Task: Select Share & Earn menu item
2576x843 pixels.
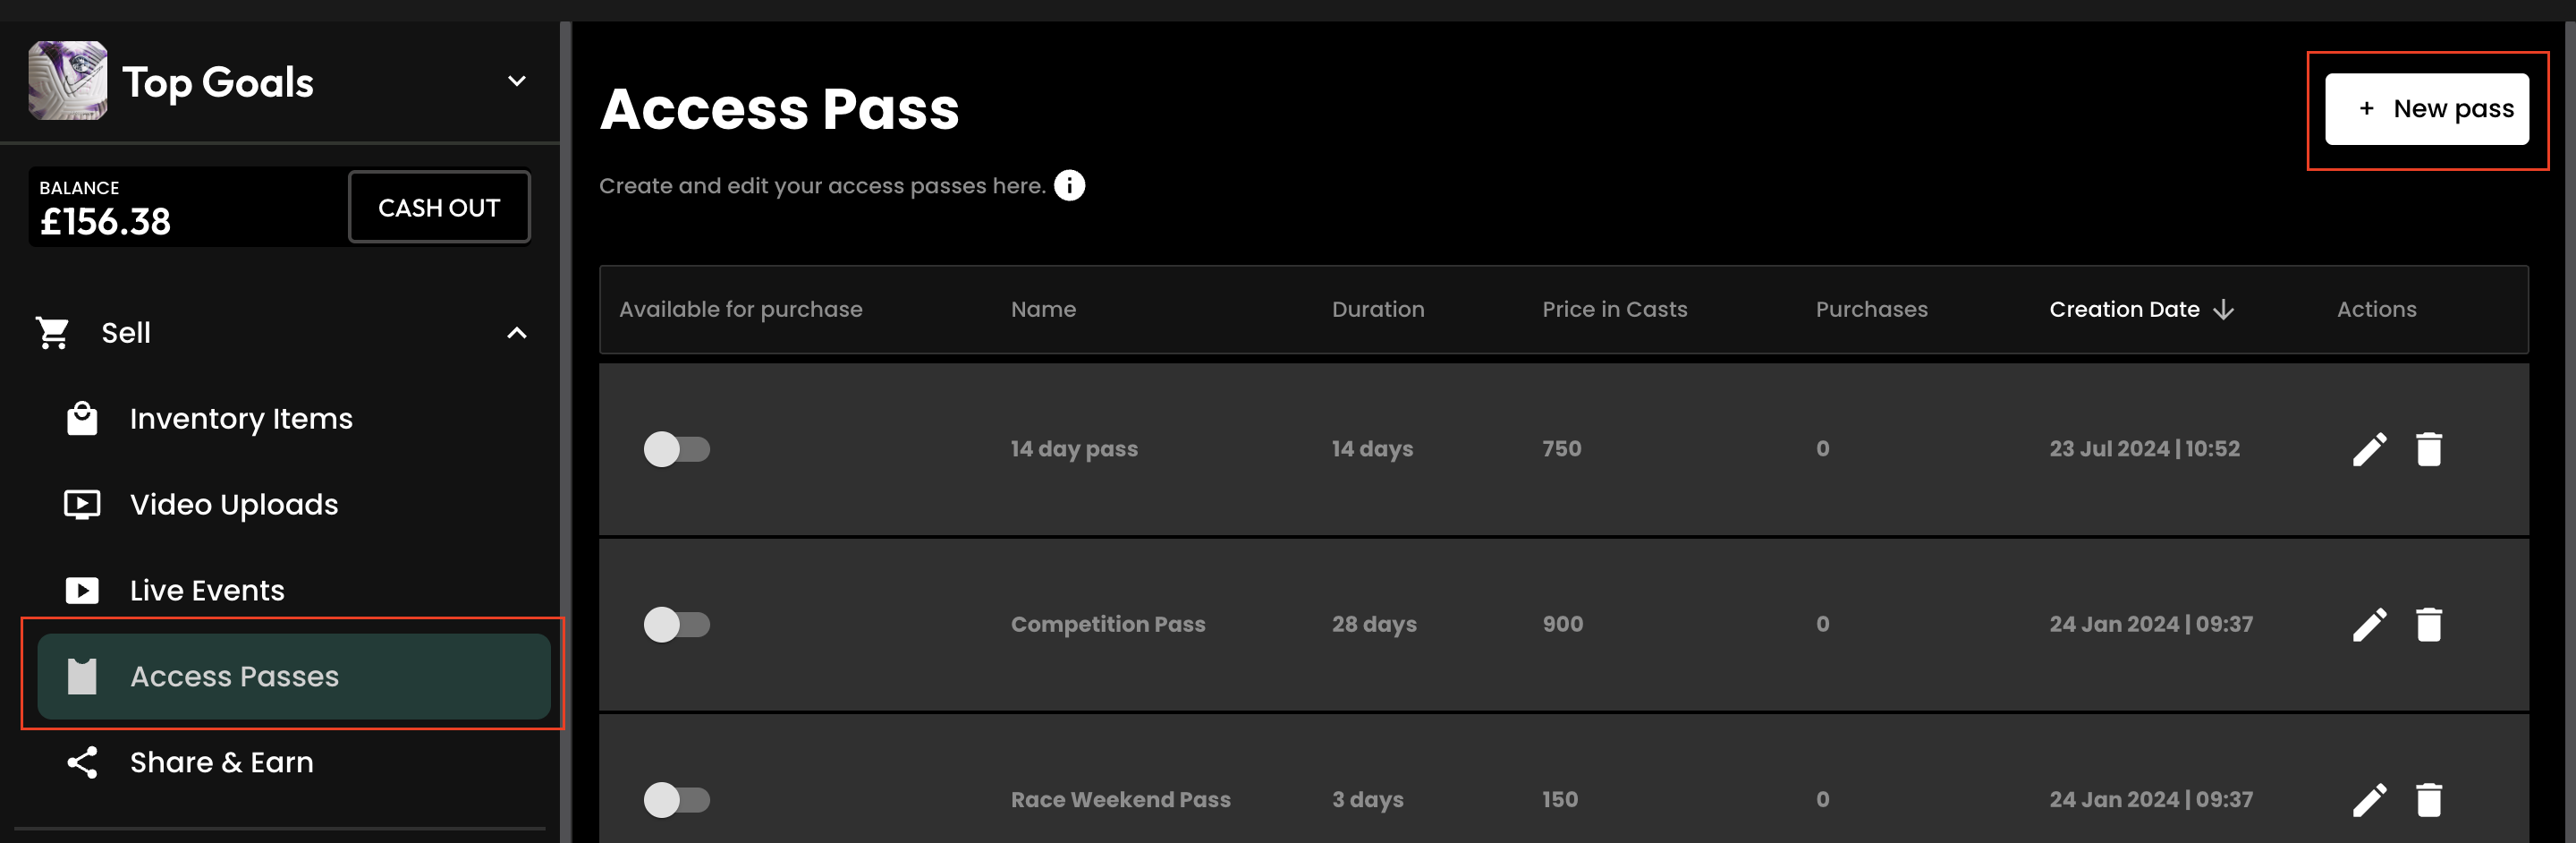Action: 221,763
